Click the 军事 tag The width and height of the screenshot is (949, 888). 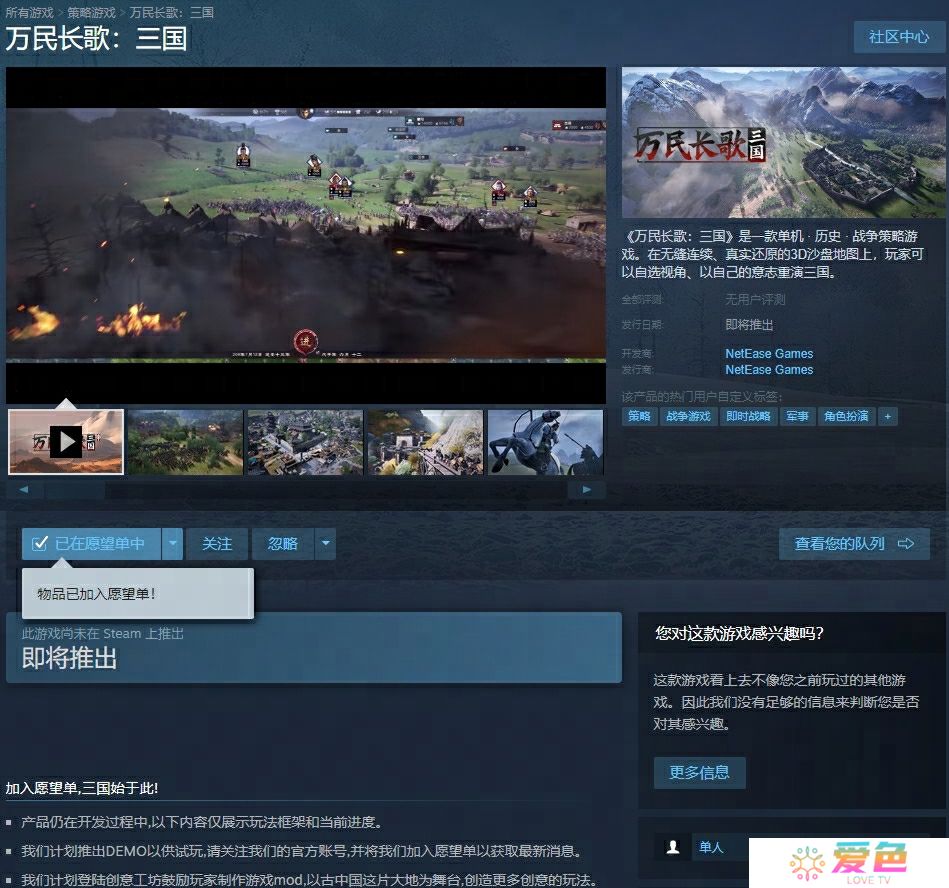tap(797, 416)
